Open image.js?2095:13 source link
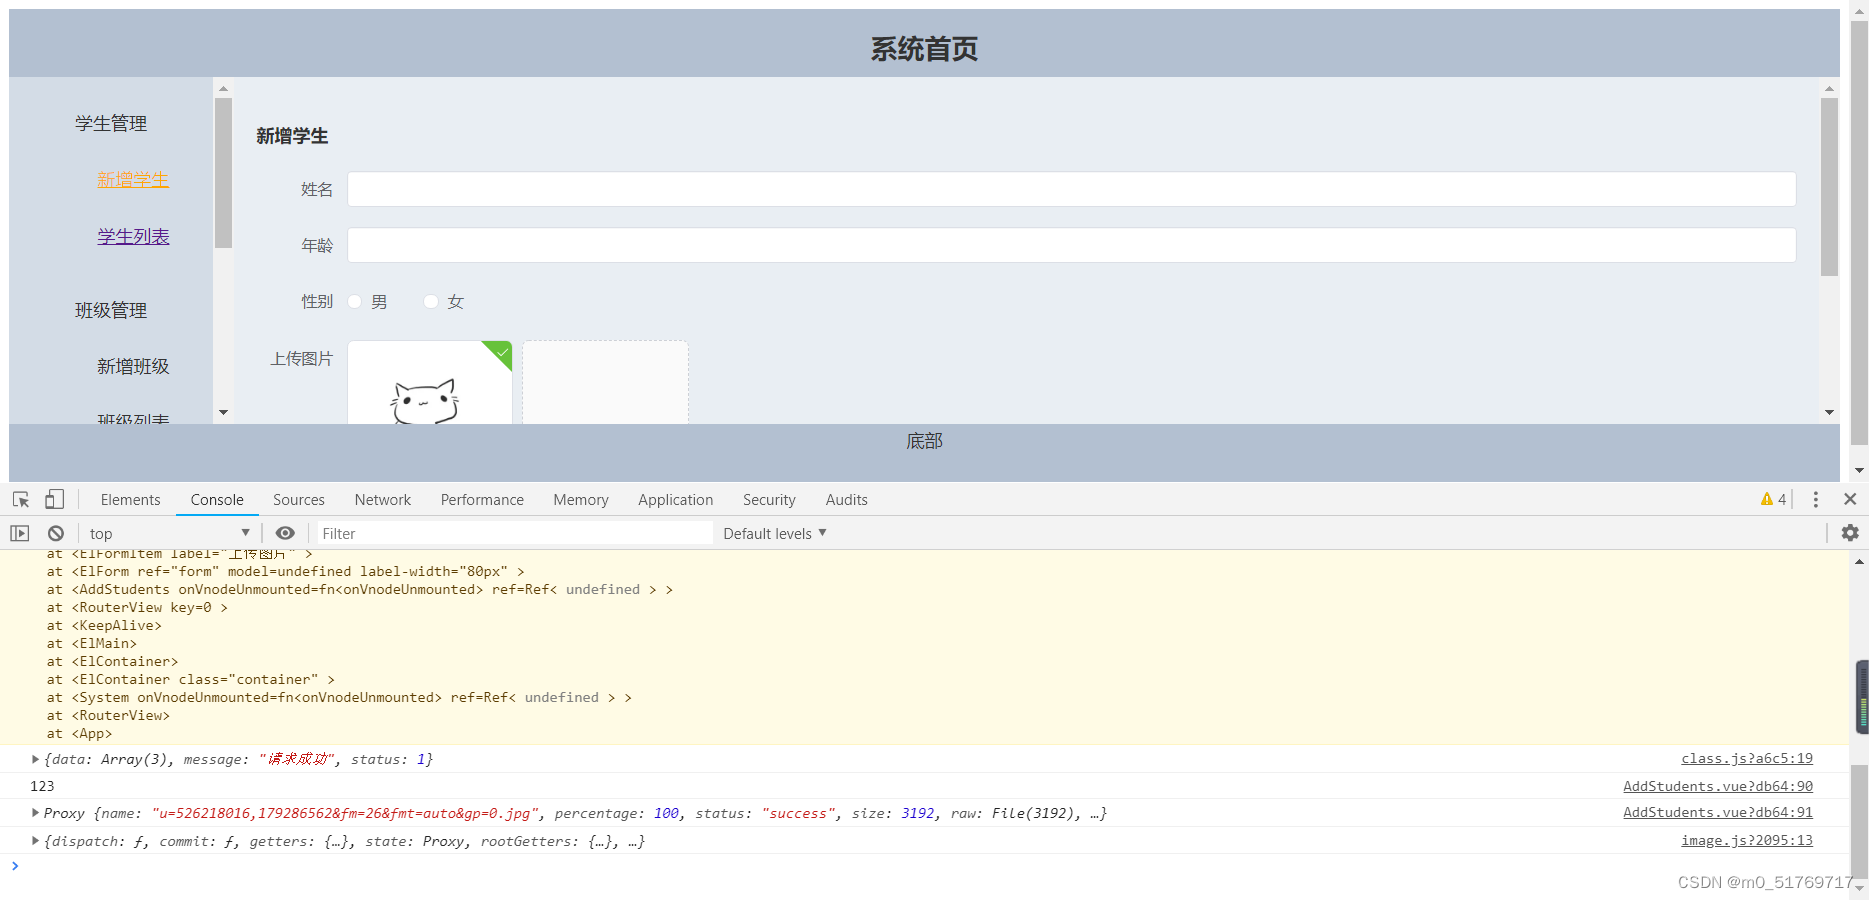This screenshot has height=900, width=1869. (1747, 841)
